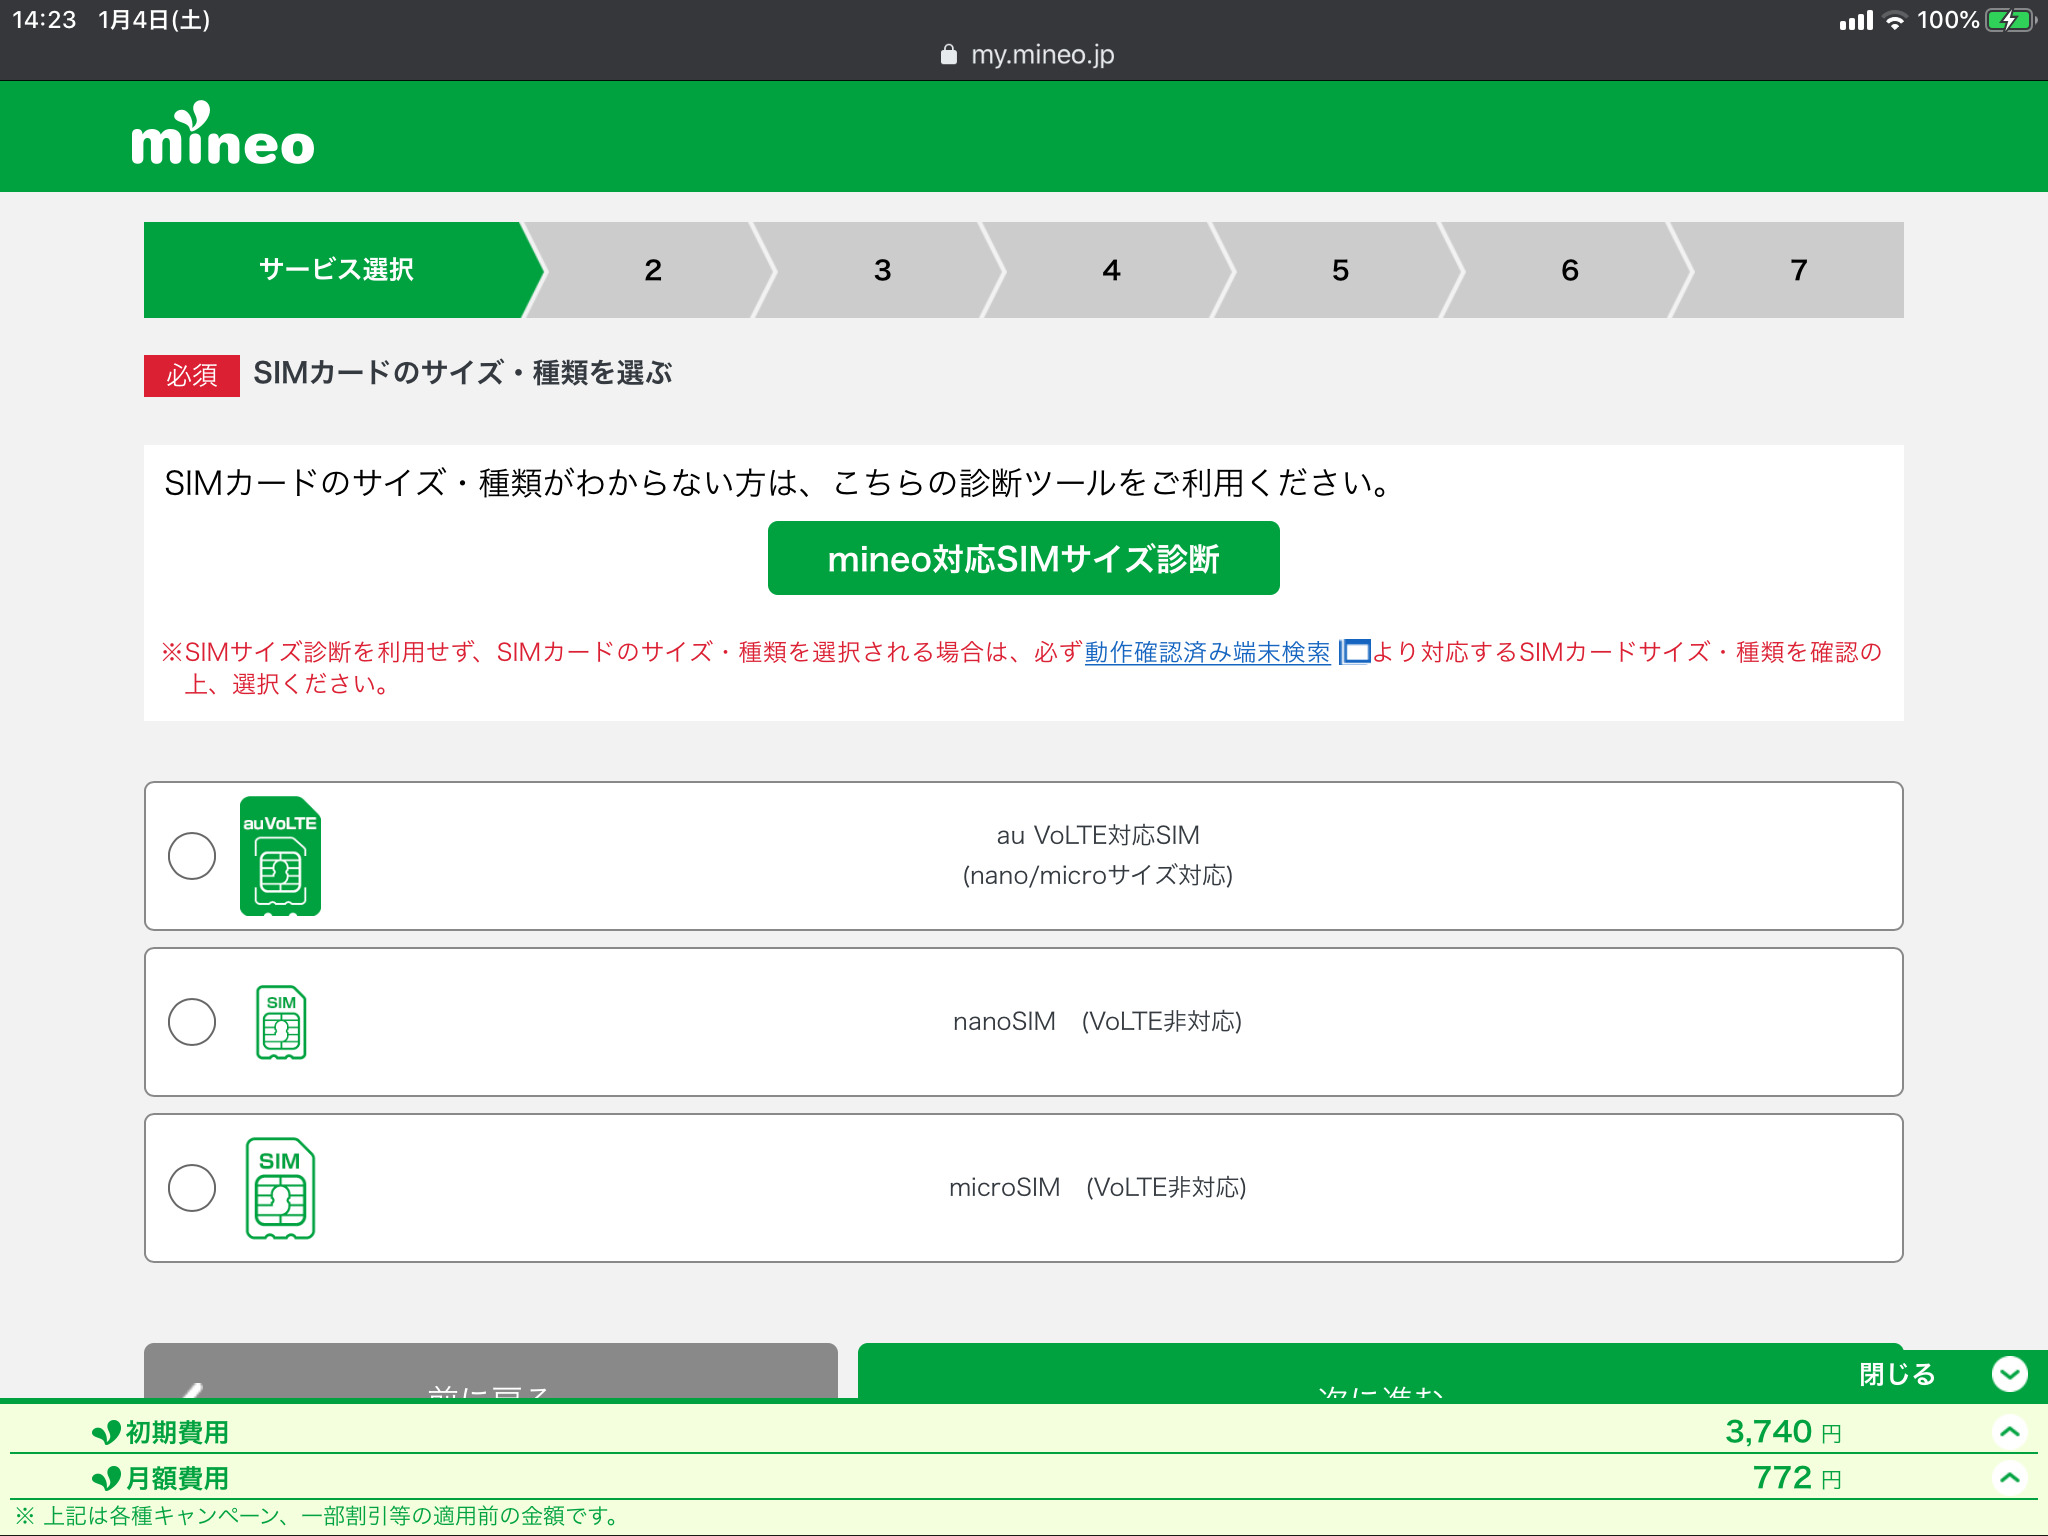
Task: Click the サービス選択 step tab
Action: click(336, 270)
